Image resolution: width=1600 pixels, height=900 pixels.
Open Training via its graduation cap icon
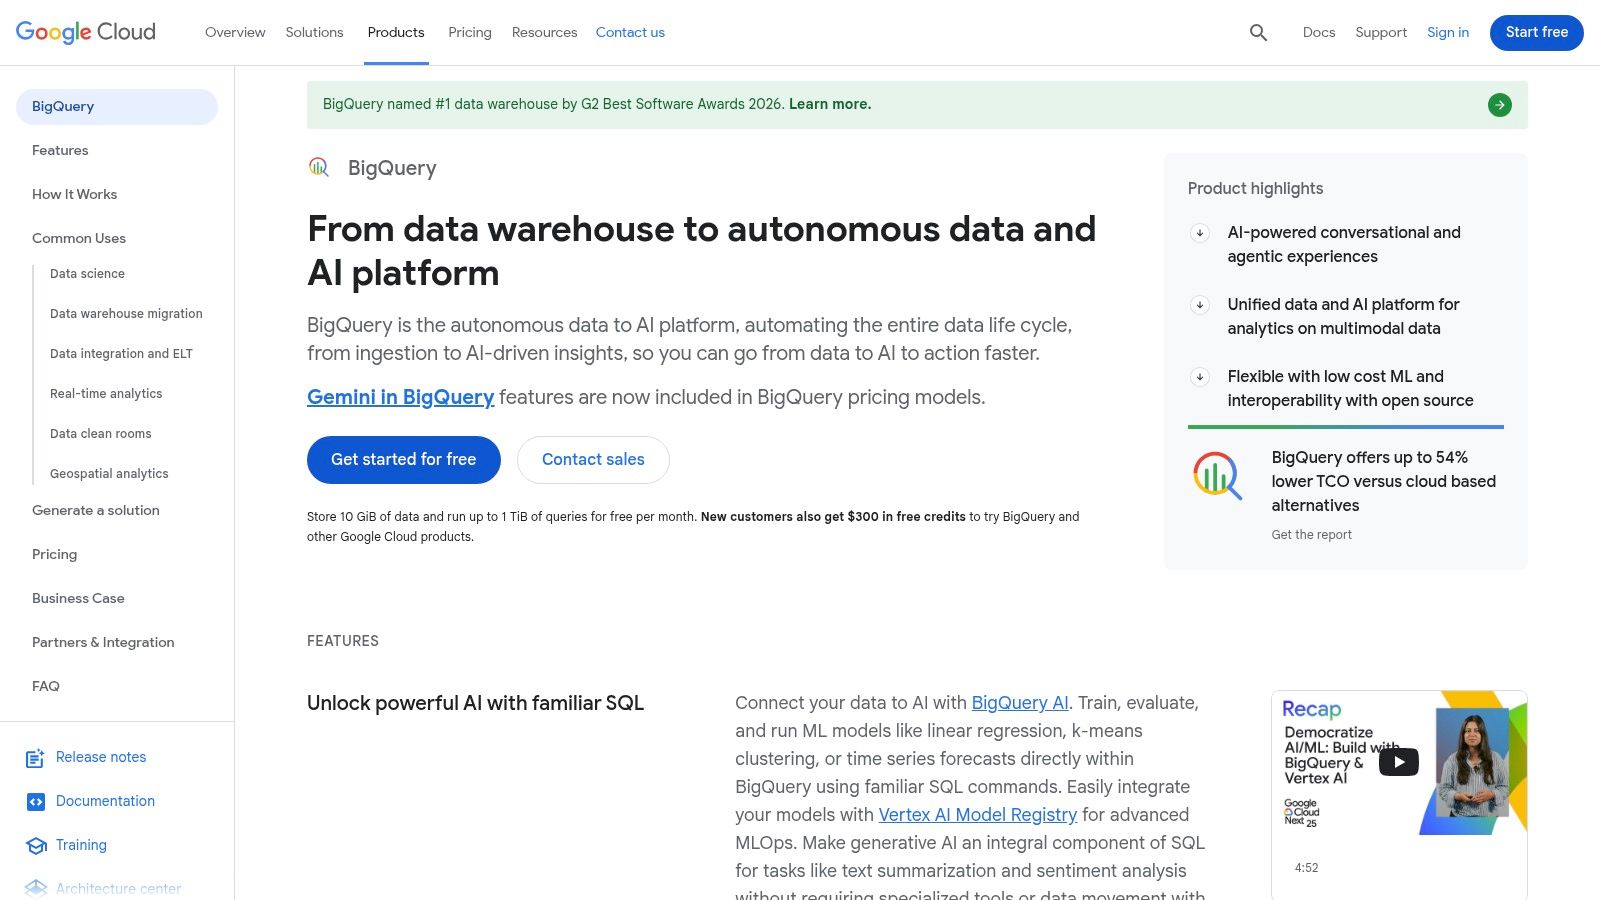35,845
